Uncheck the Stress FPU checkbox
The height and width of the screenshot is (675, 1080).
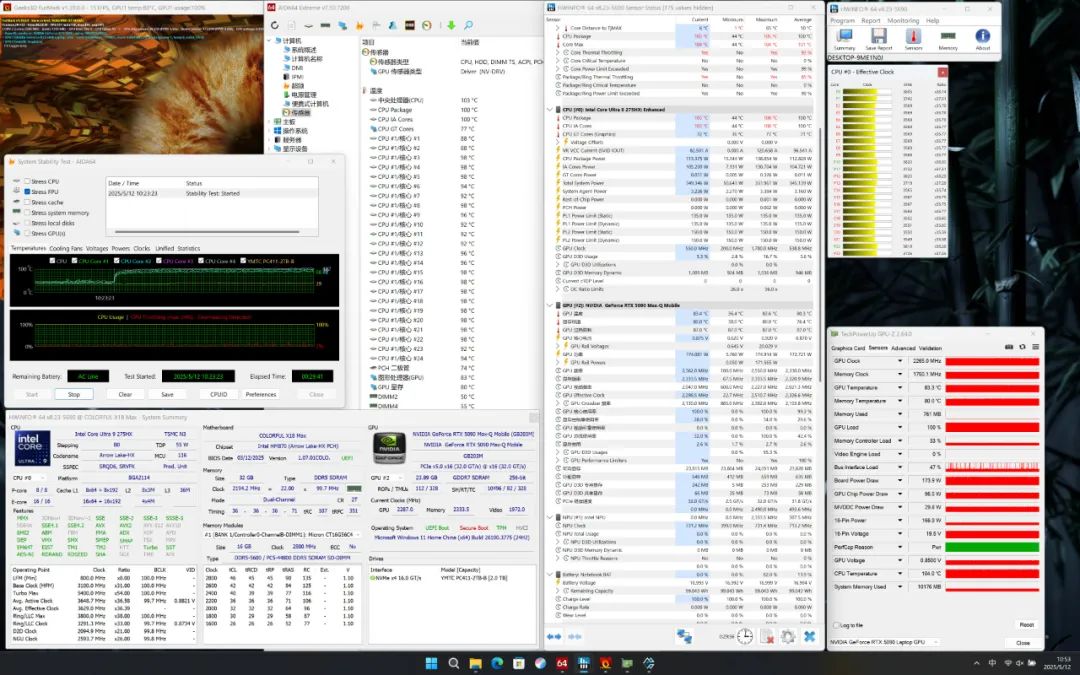click(x=28, y=192)
